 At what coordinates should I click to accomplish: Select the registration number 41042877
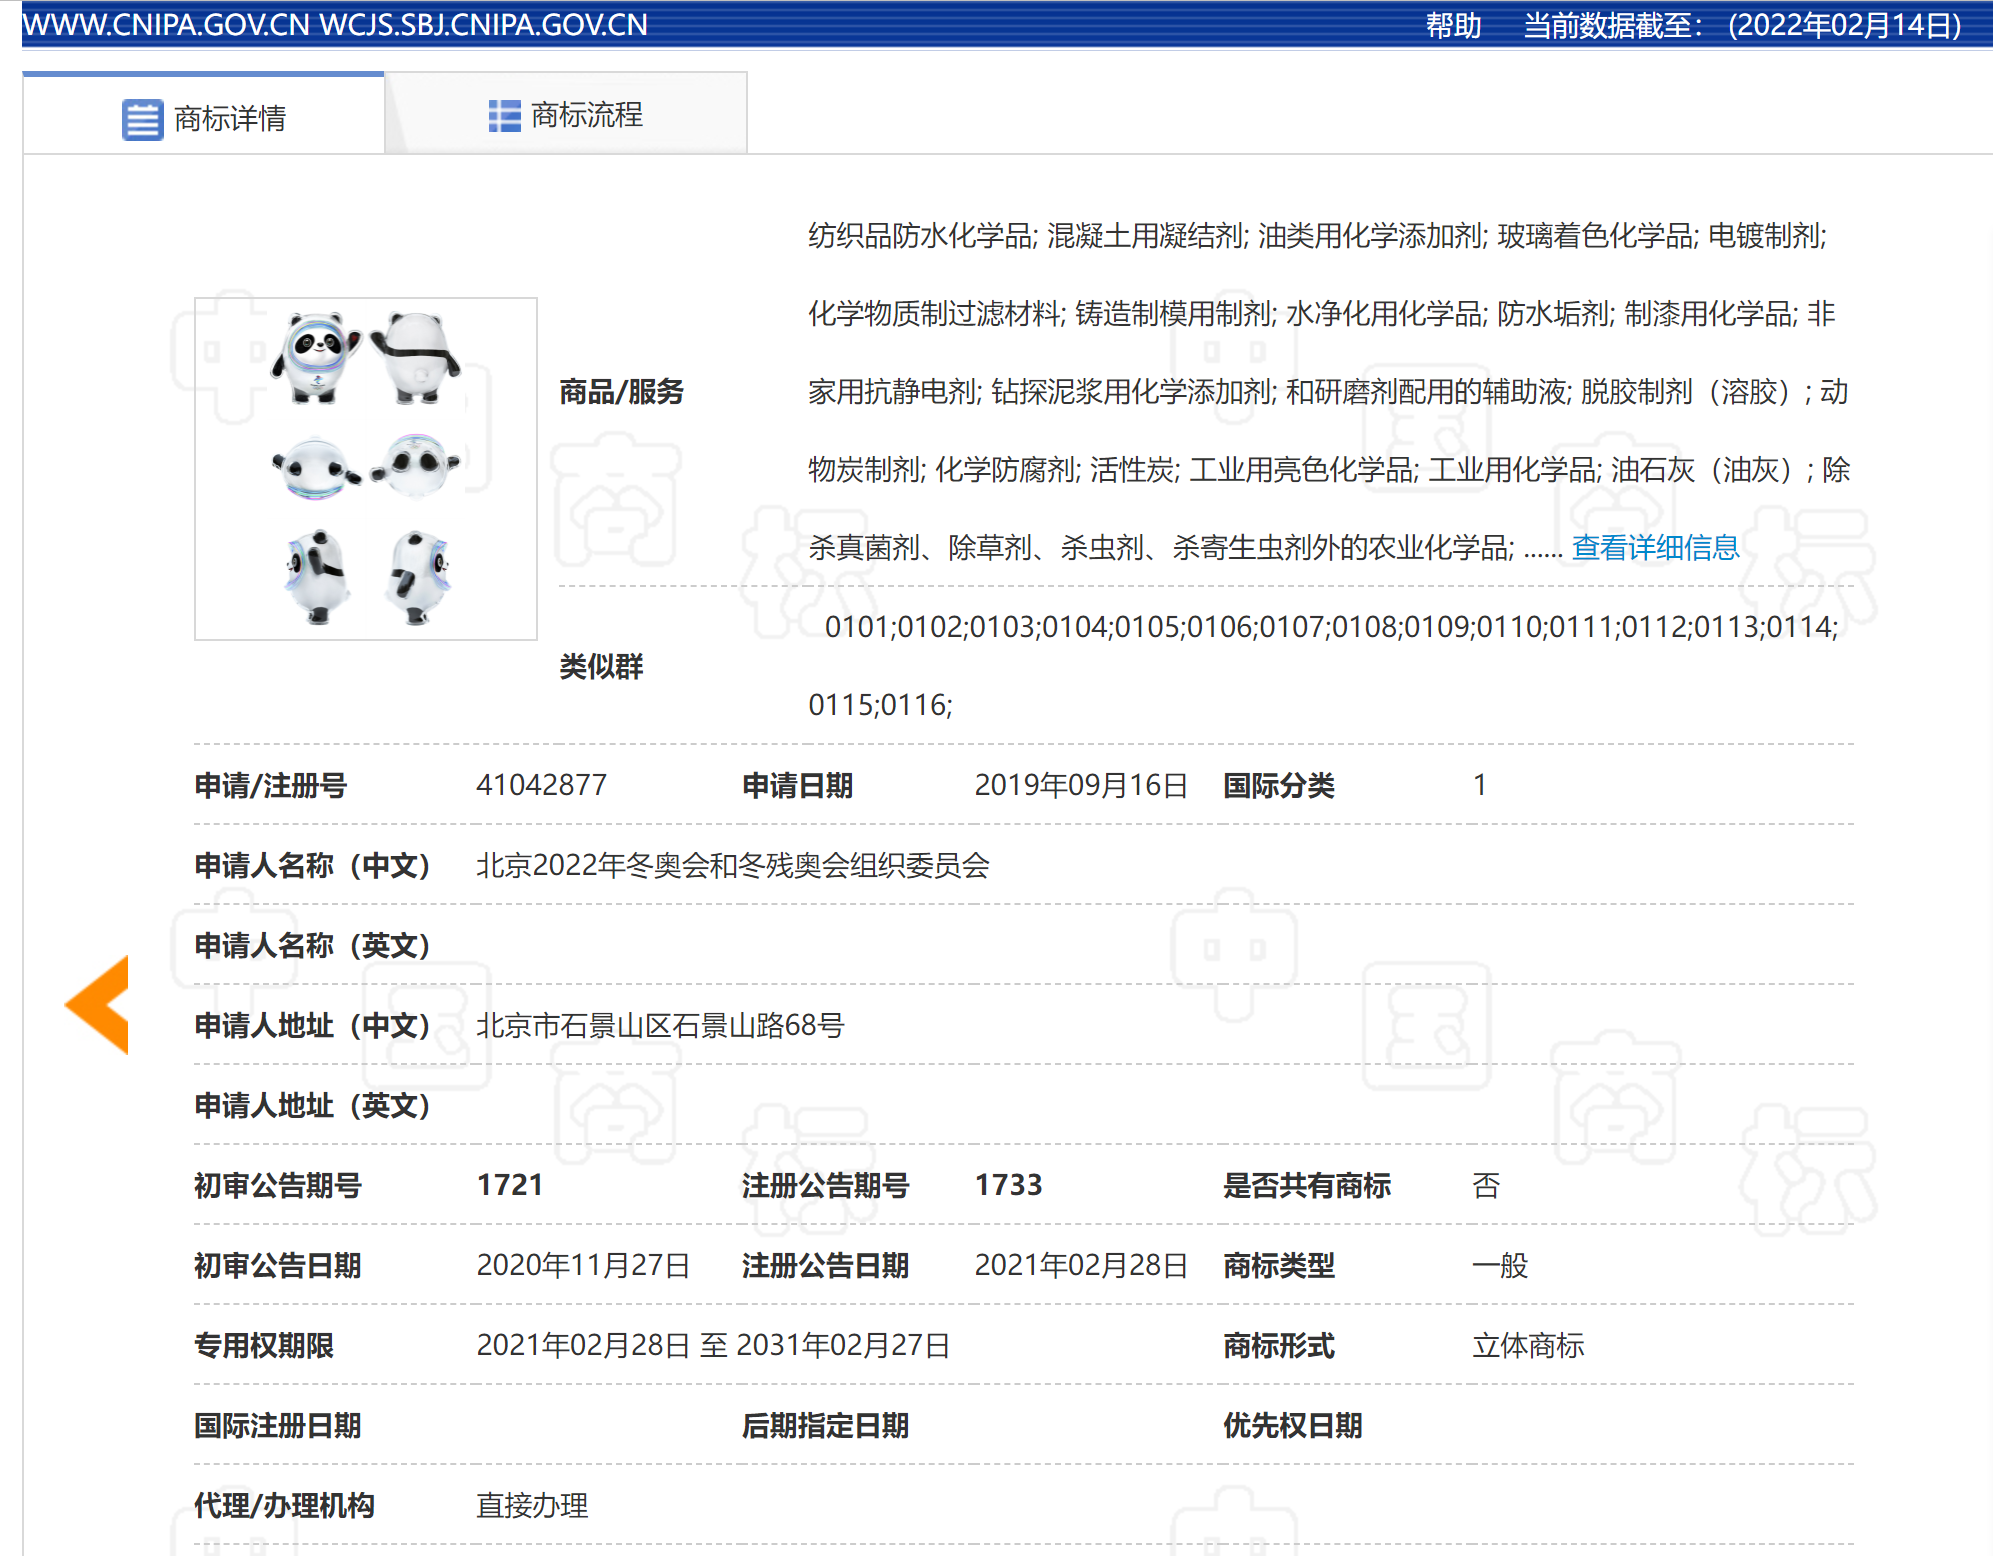coord(541,785)
